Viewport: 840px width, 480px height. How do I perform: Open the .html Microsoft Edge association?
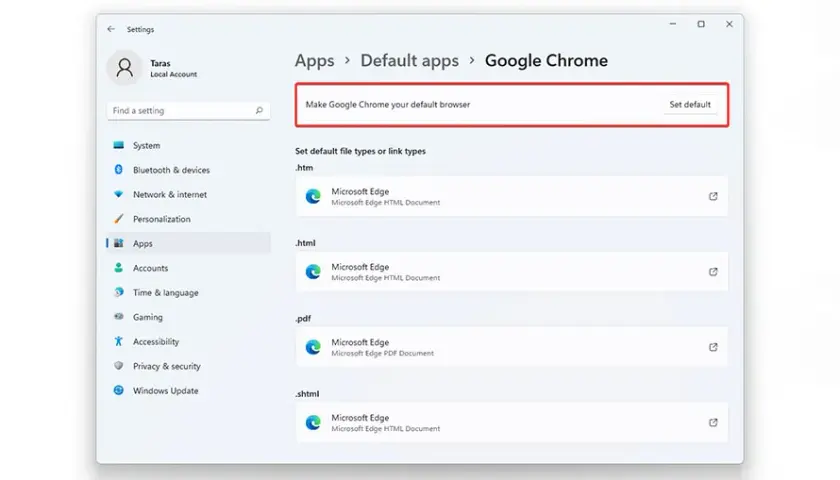click(512, 272)
